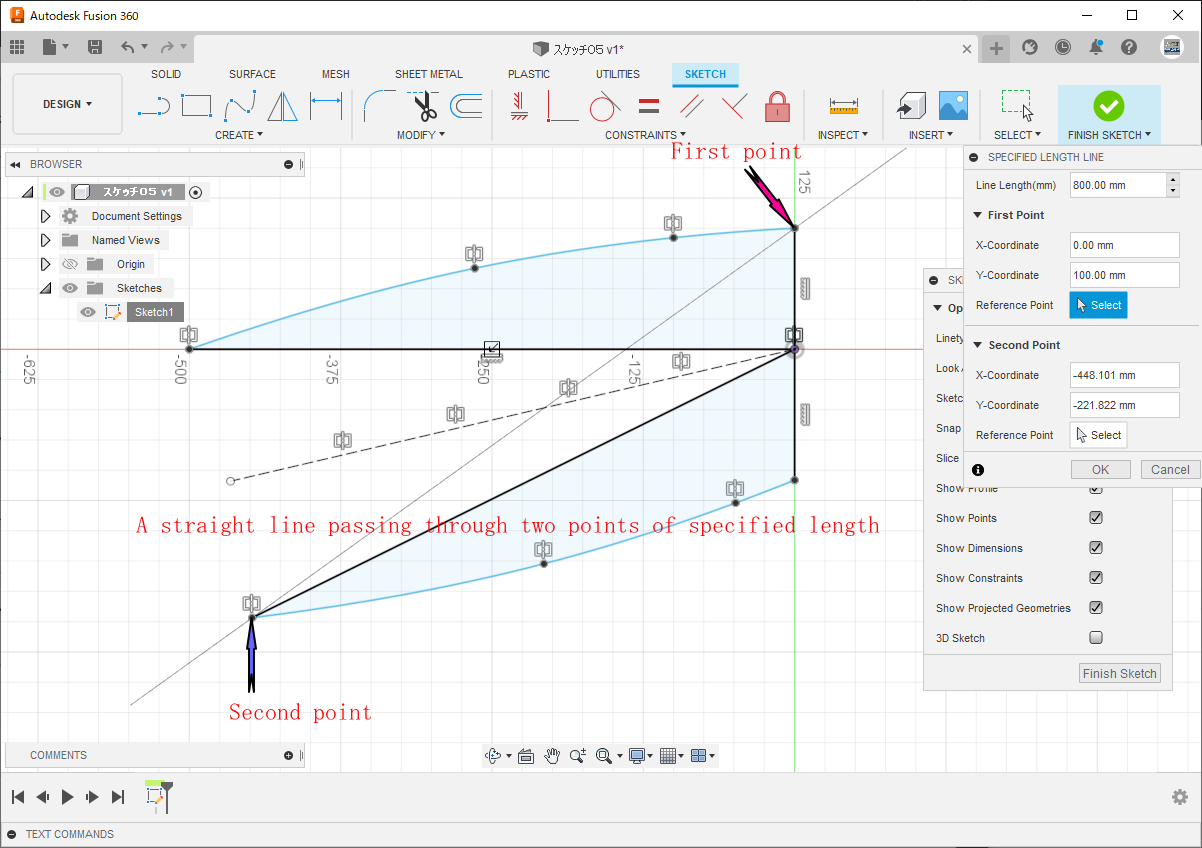Save the document with the disk icon
This screenshot has width=1202, height=848.
[95, 47]
